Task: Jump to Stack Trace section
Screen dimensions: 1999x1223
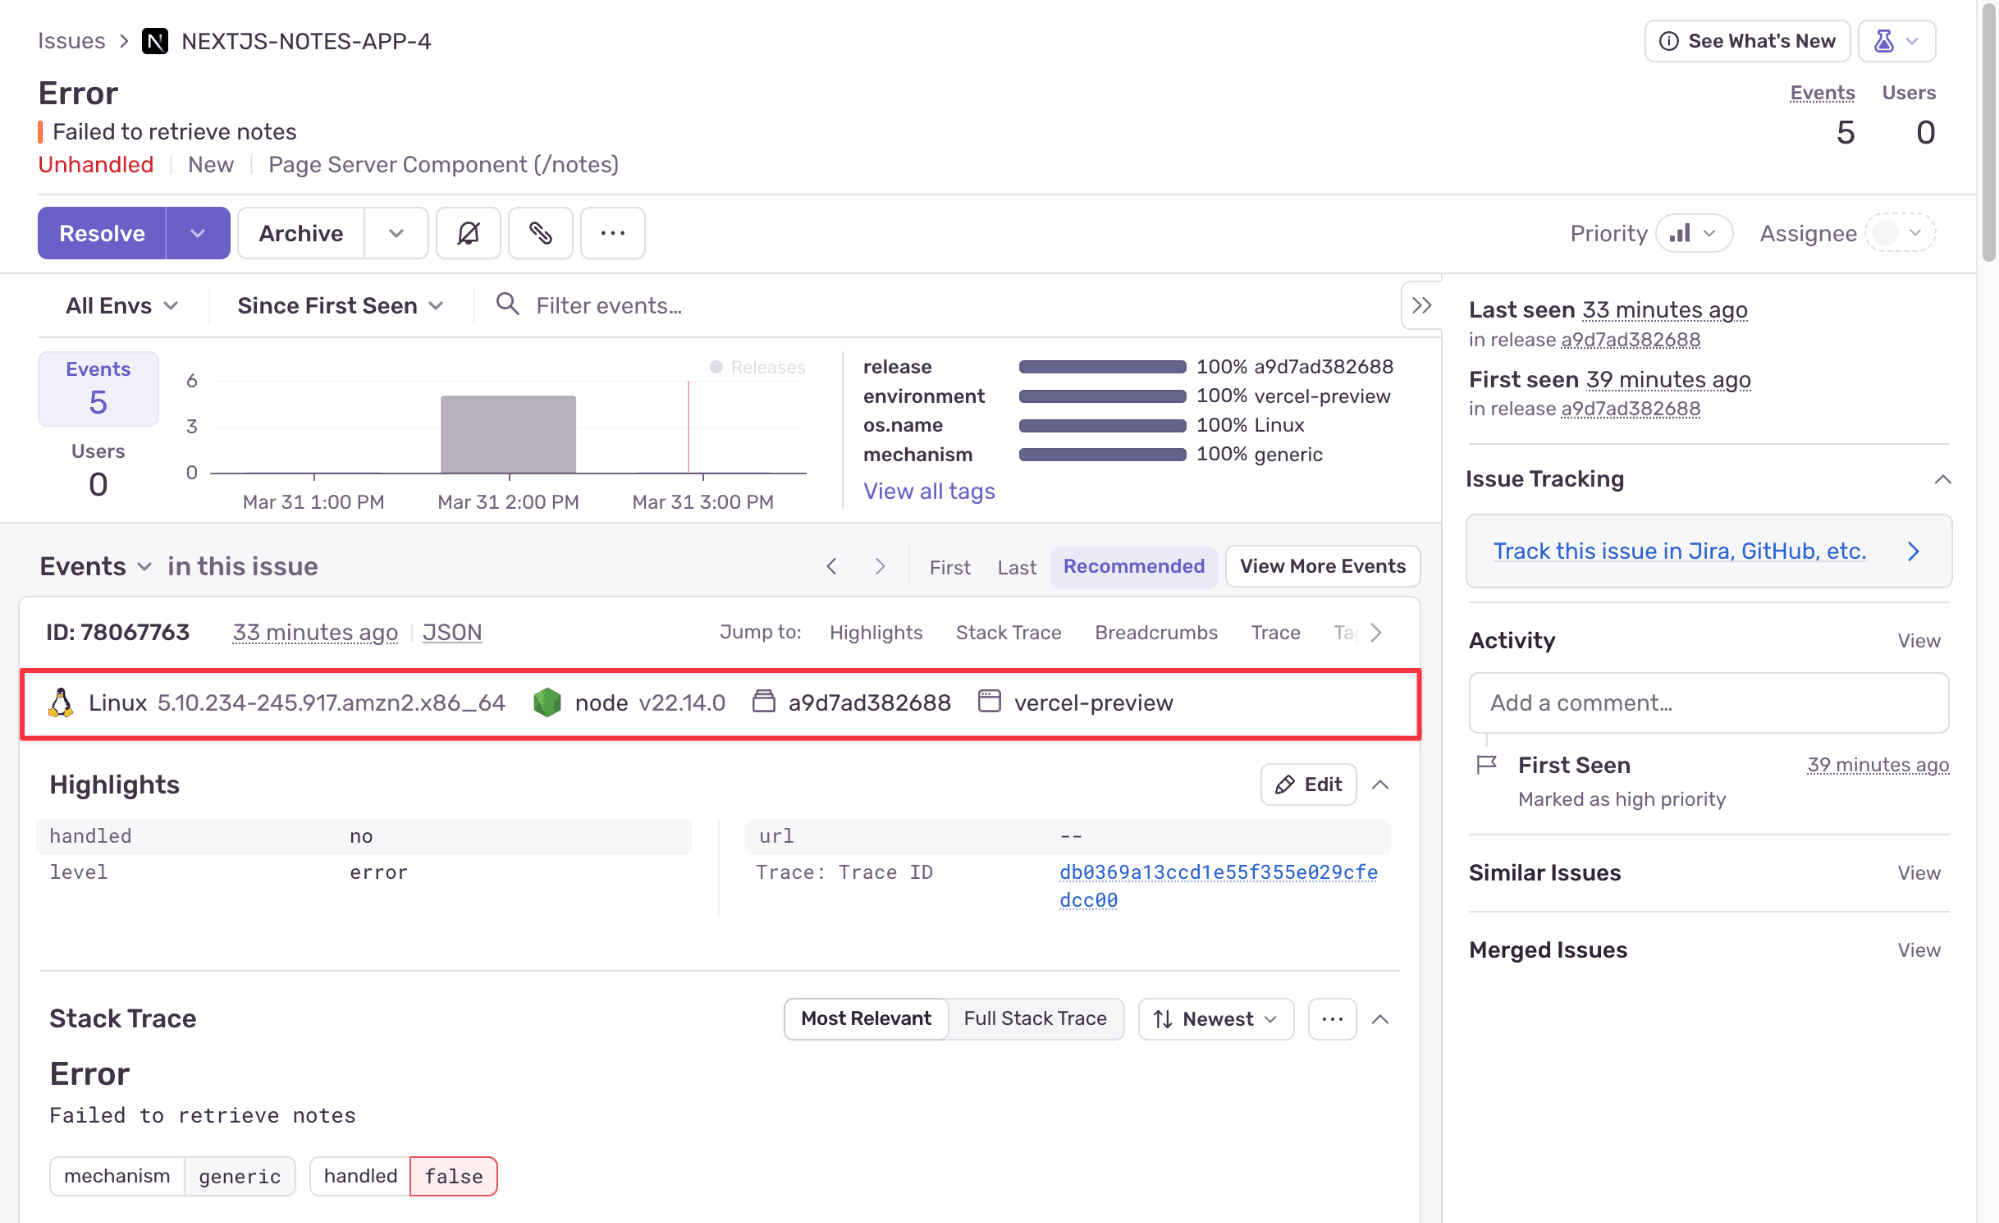Action: tap(1008, 633)
